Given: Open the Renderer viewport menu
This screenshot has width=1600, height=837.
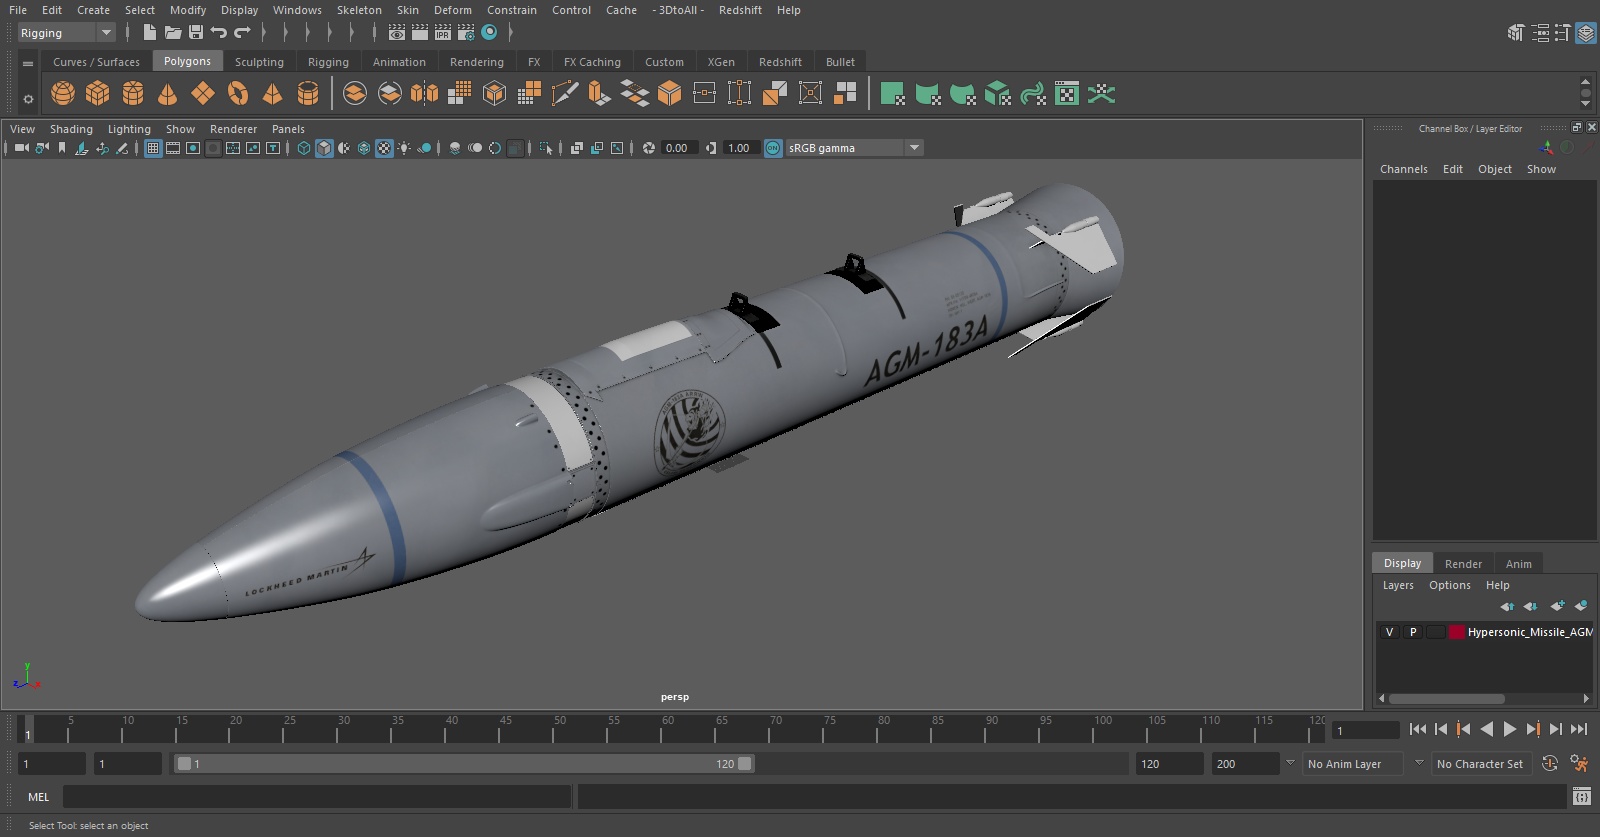Looking at the screenshot, I should pos(233,129).
